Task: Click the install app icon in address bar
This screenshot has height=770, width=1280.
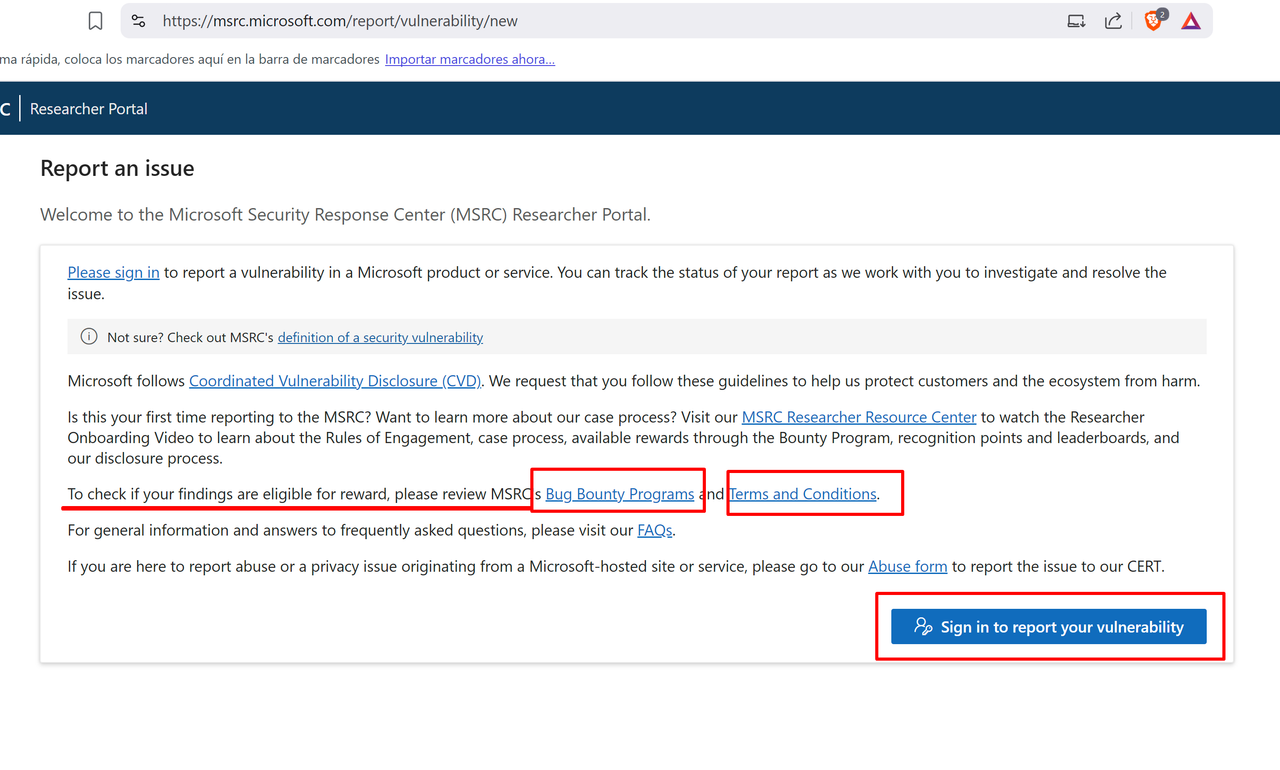Action: point(1076,21)
